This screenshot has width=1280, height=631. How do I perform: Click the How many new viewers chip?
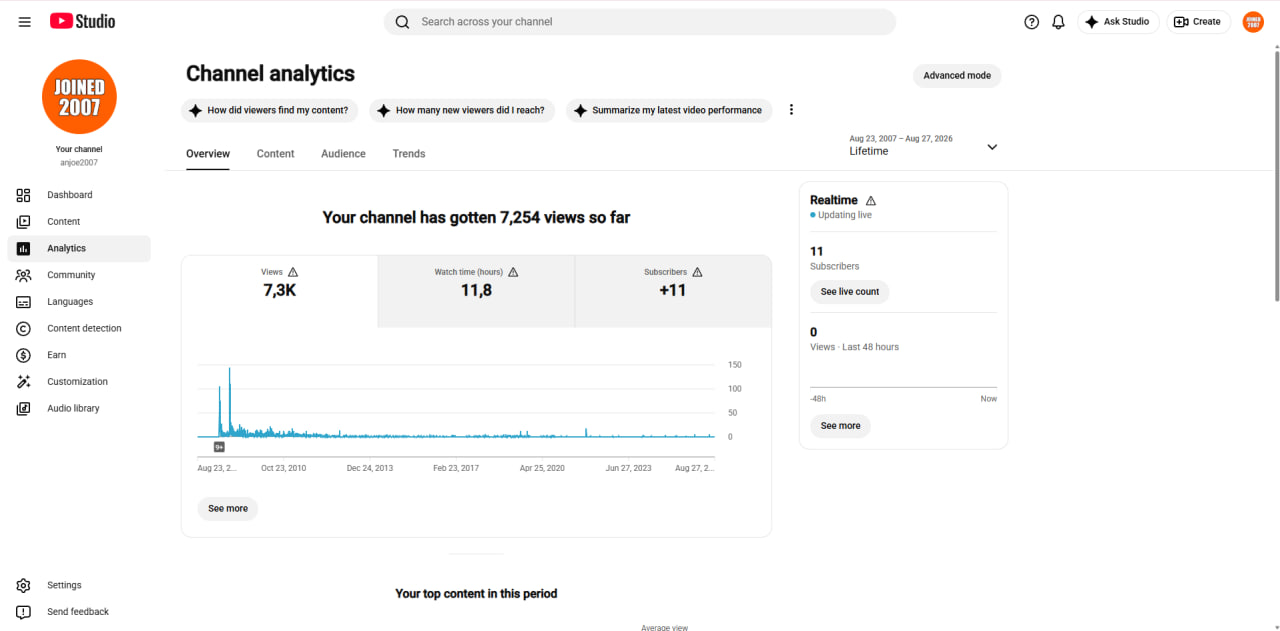(x=462, y=110)
